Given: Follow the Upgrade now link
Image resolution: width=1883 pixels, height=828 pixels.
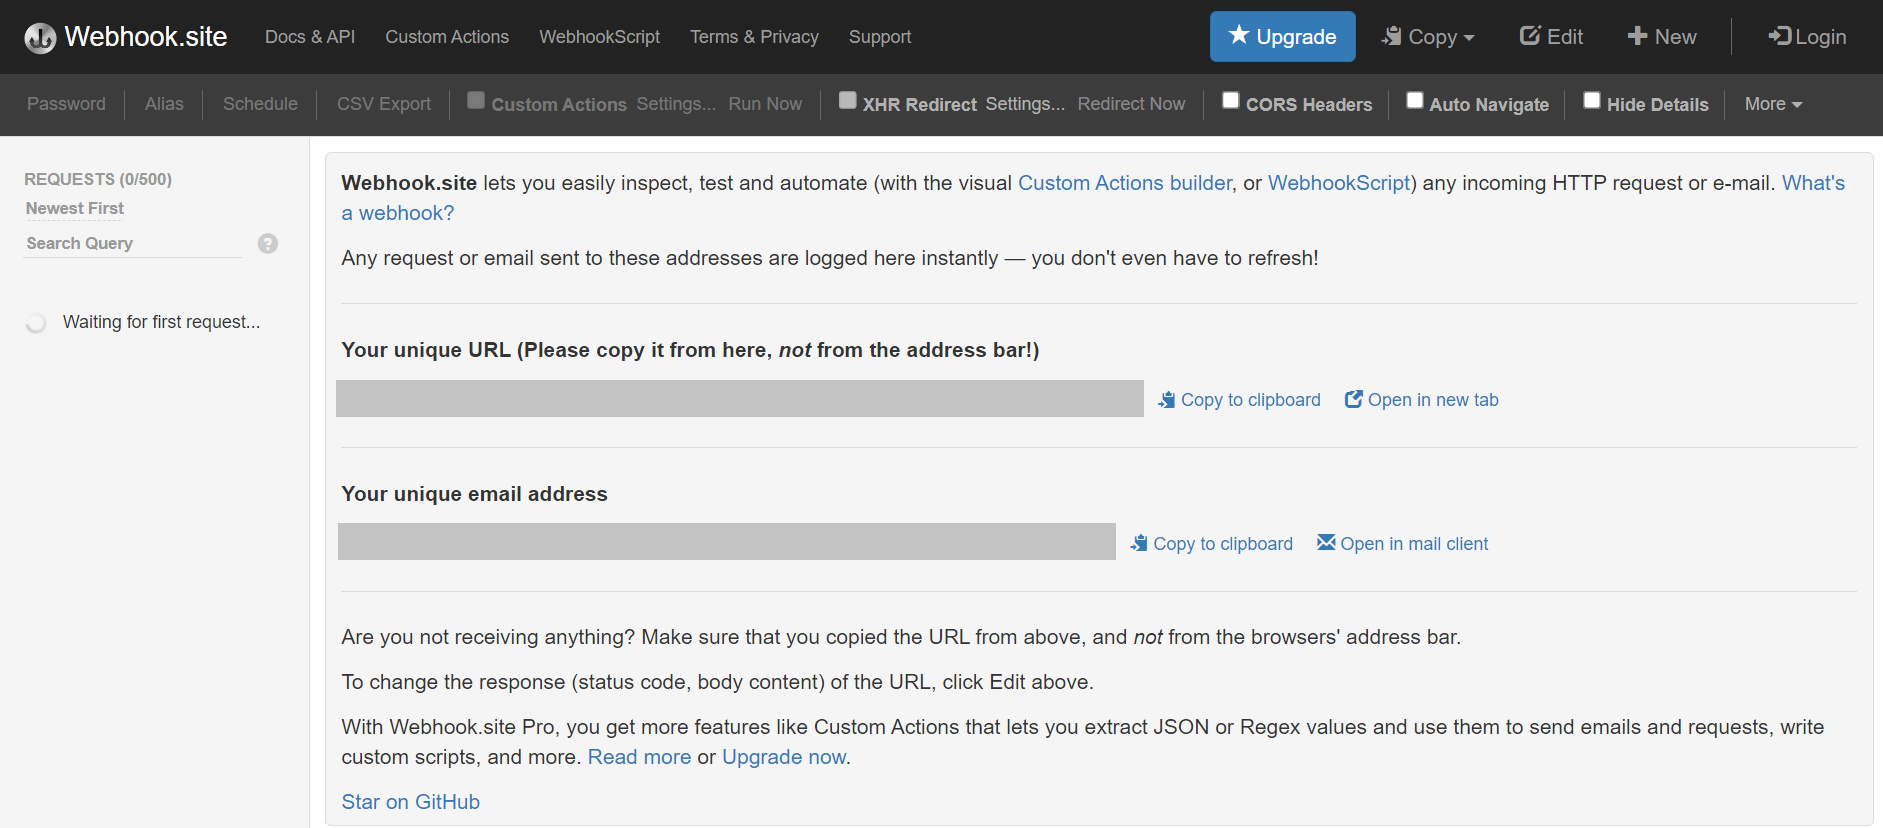Looking at the screenshot, I should click(x=784, y=757).
